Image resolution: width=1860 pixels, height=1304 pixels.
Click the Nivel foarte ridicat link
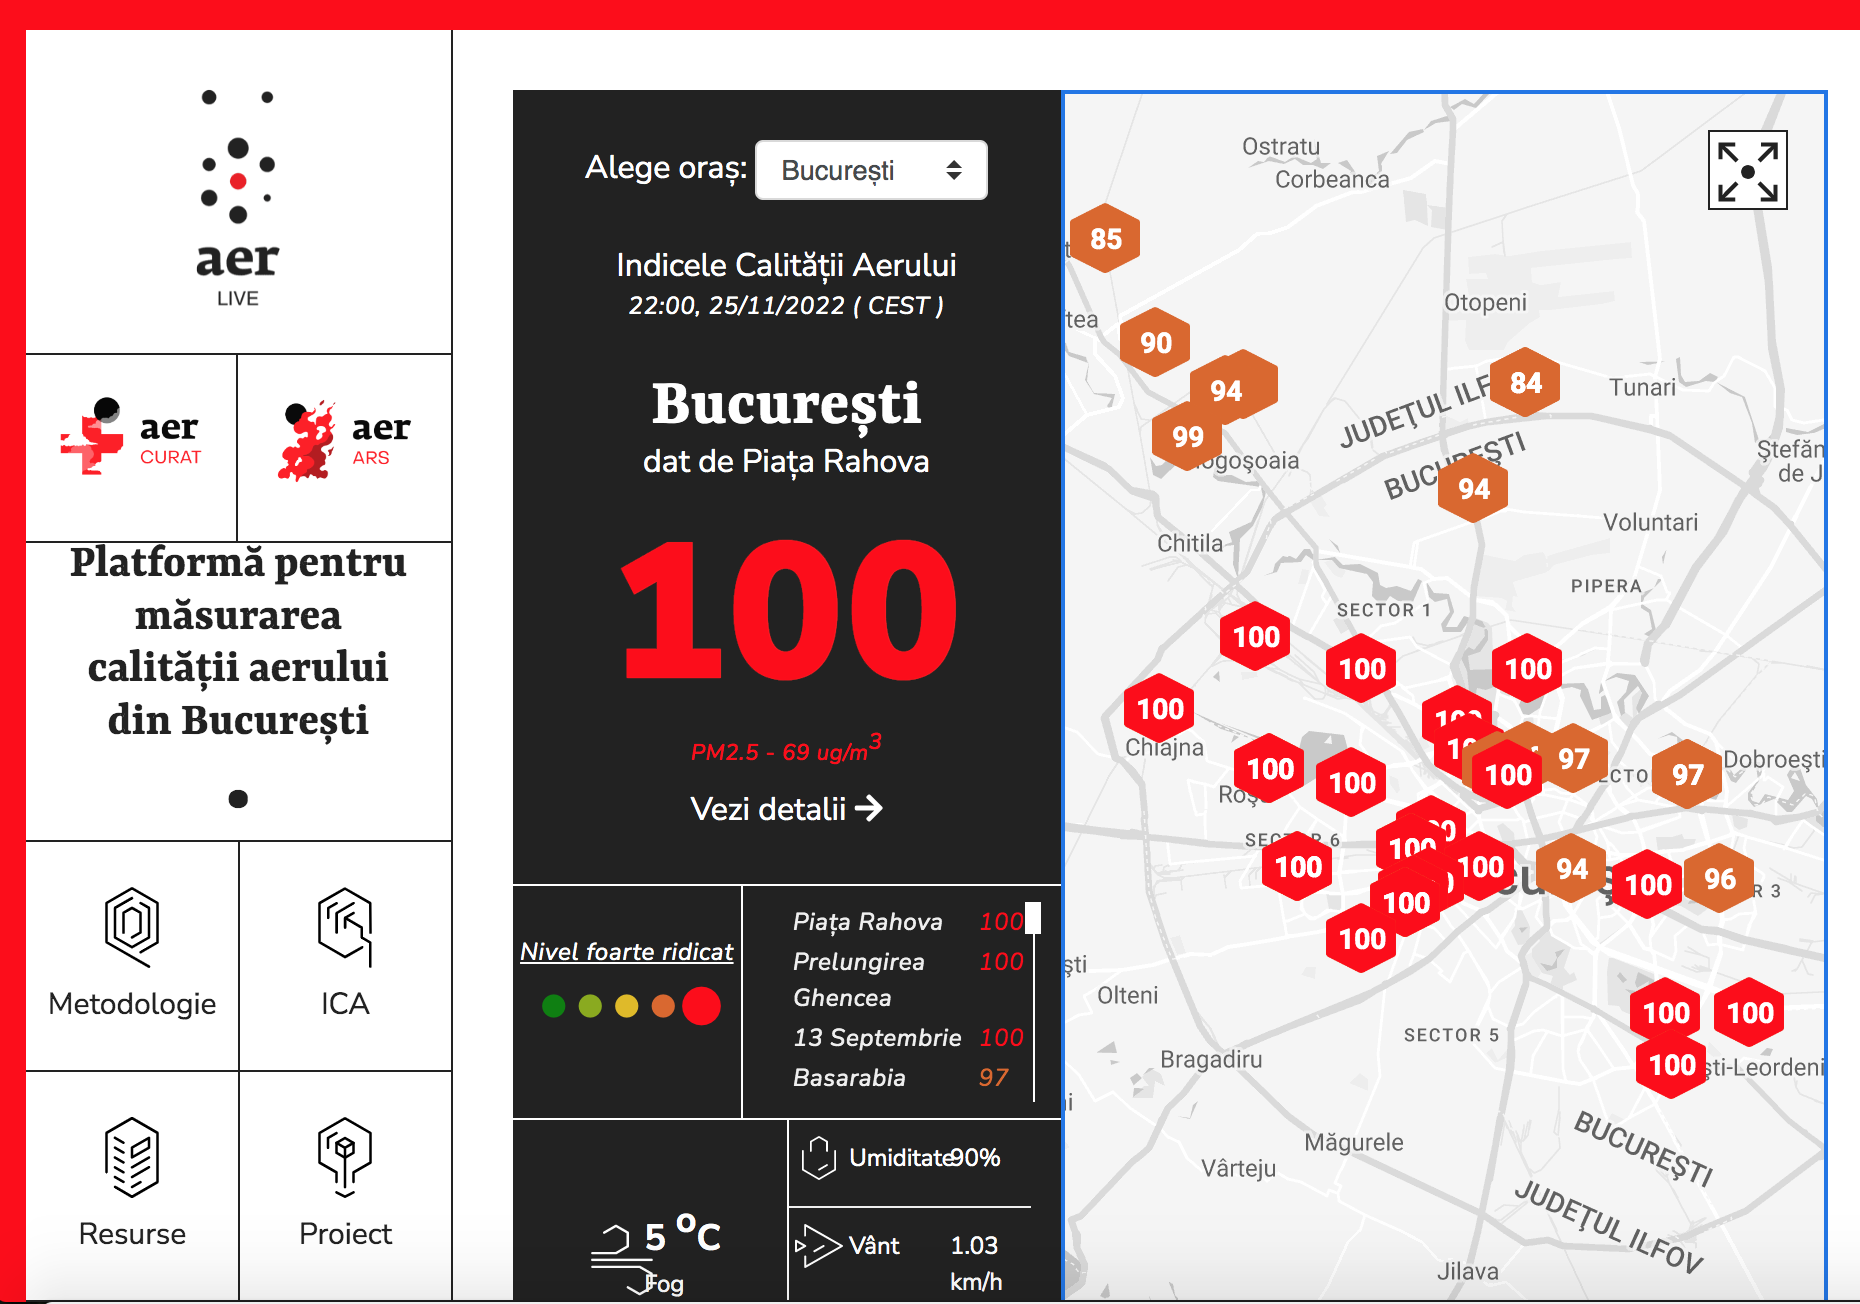[627, 951]
